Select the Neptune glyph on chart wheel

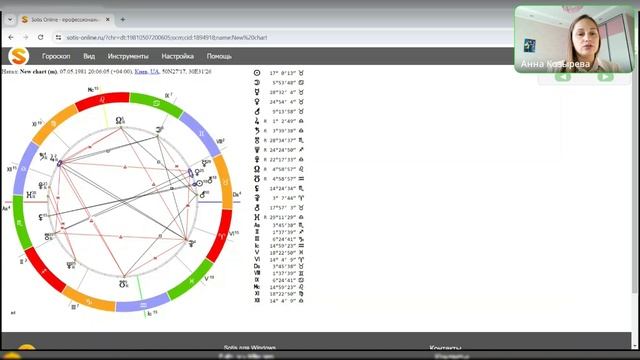click(71, 266)
